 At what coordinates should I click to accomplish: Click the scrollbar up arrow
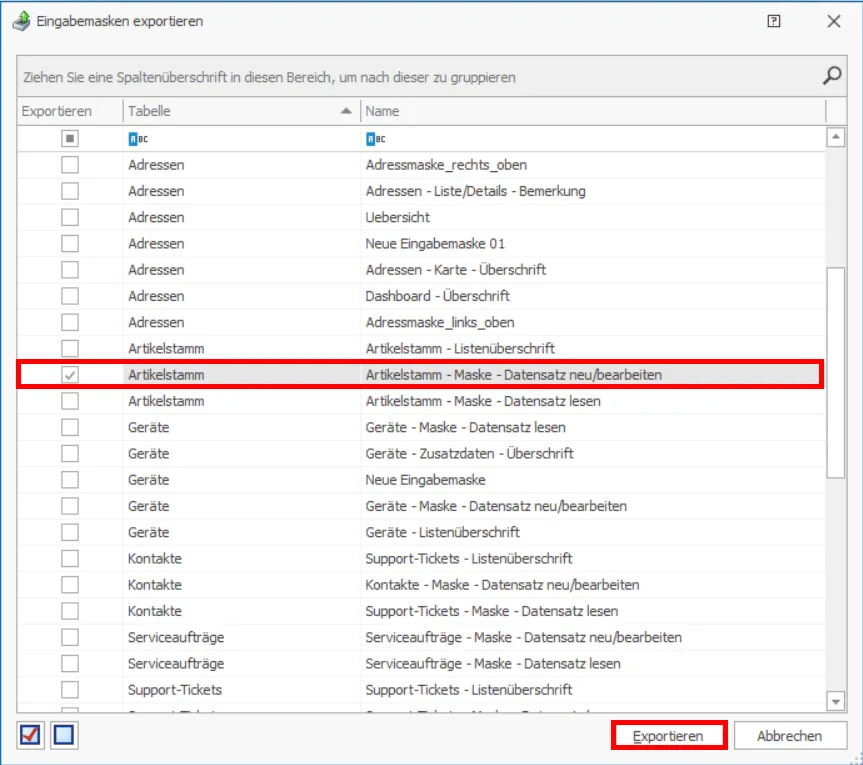tap(835, 137)
